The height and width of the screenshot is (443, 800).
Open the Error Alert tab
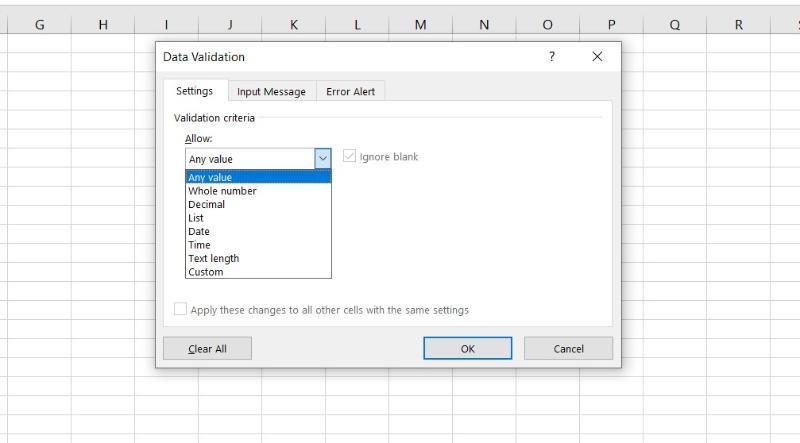coord(350,92)
